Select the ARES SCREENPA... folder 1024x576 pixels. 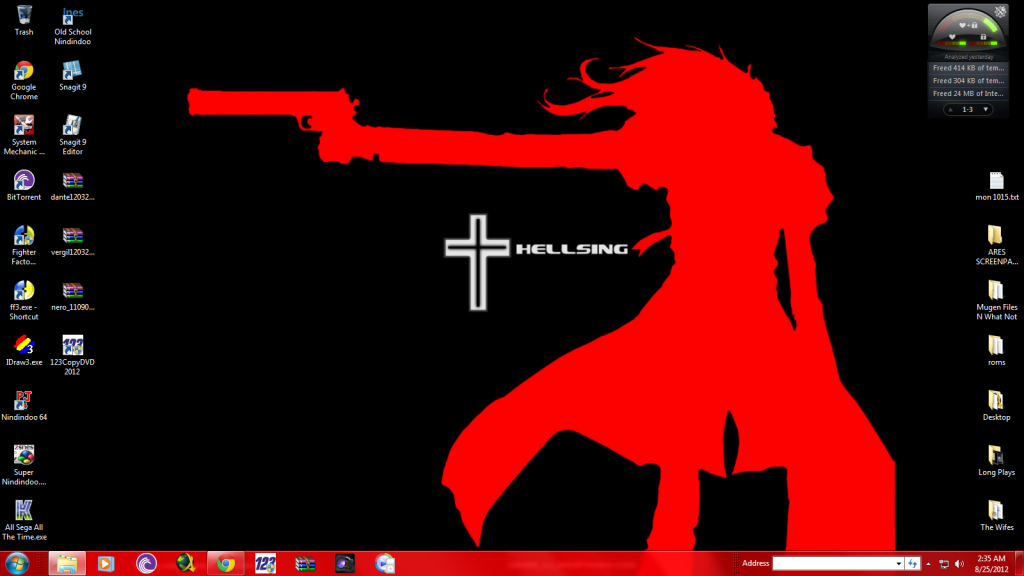tap(997, 245)
